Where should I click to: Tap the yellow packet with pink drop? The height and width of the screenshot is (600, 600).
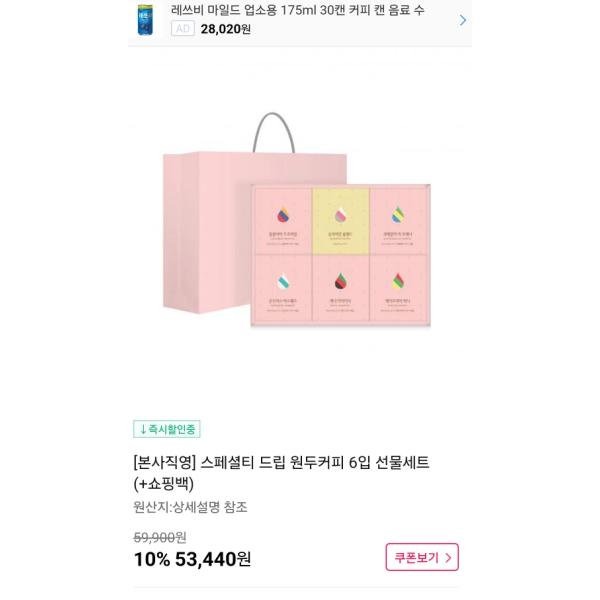(x=341, y=221)
